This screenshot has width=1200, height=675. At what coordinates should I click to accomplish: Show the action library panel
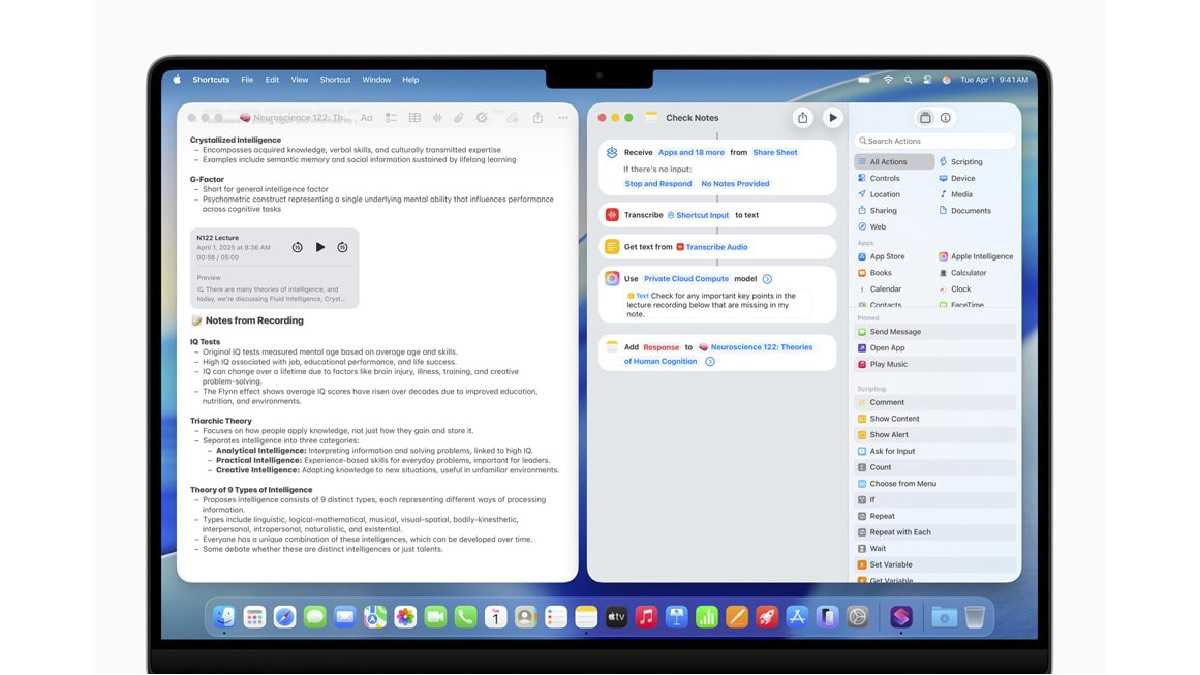pos(925,118)
